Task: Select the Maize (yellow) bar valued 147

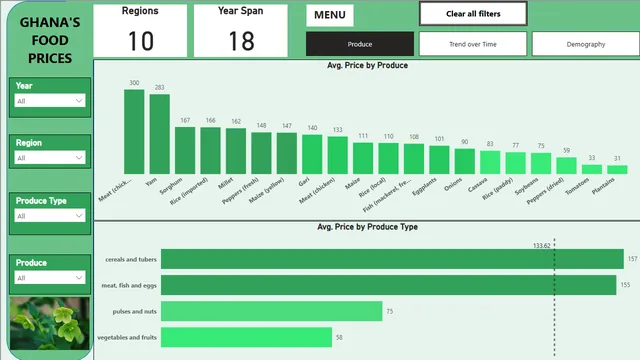Action: pyautogui.click(x=287, y=153)
